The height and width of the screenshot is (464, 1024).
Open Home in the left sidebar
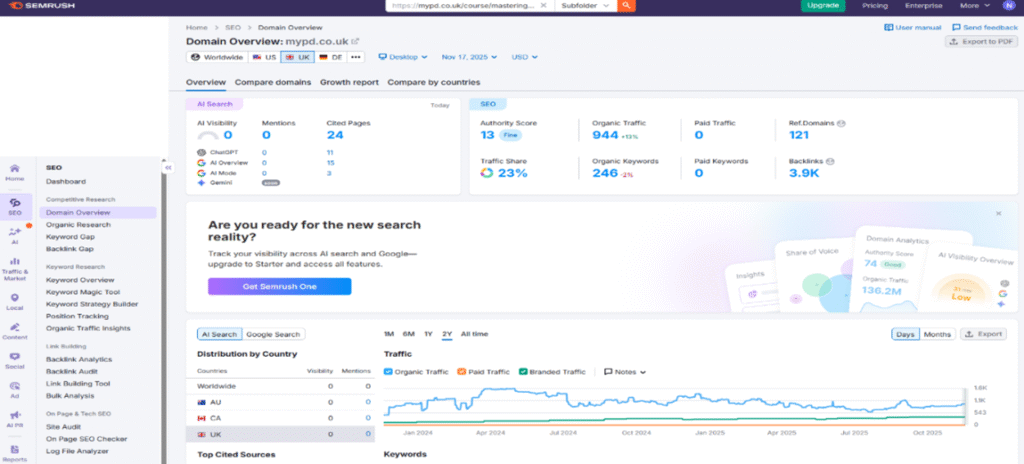pos(14,173)
